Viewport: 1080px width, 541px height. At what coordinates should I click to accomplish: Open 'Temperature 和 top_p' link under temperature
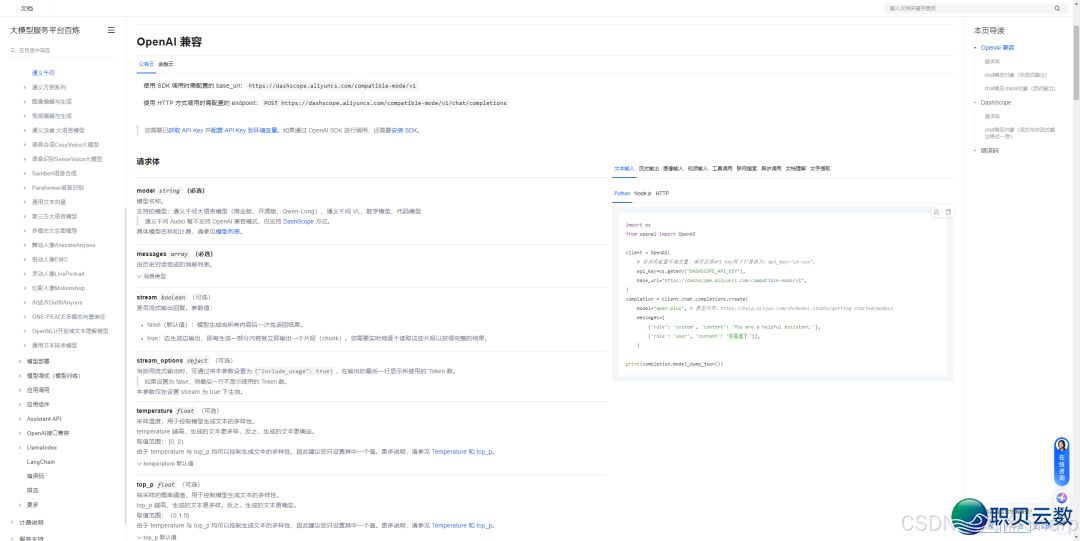[462, 451]
